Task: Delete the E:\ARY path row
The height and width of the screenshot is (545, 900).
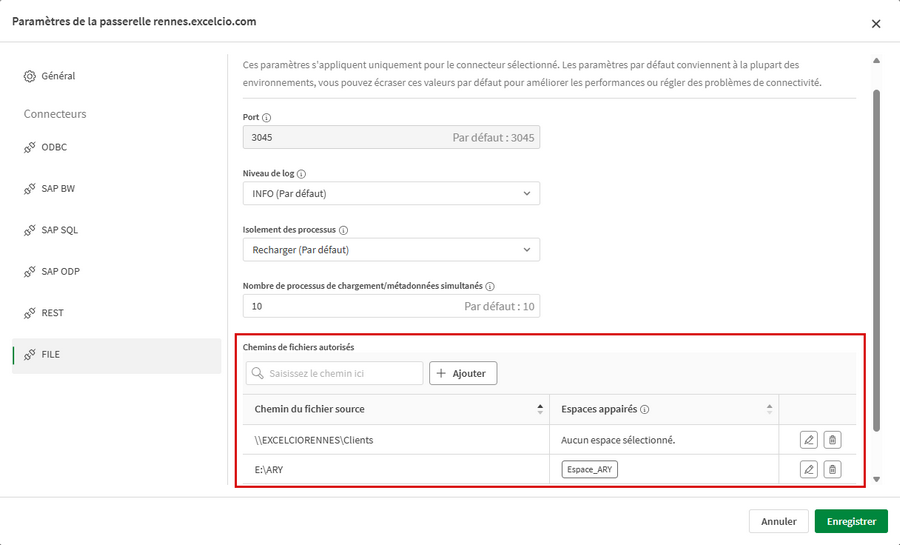Action: click(x=832, y=469)
